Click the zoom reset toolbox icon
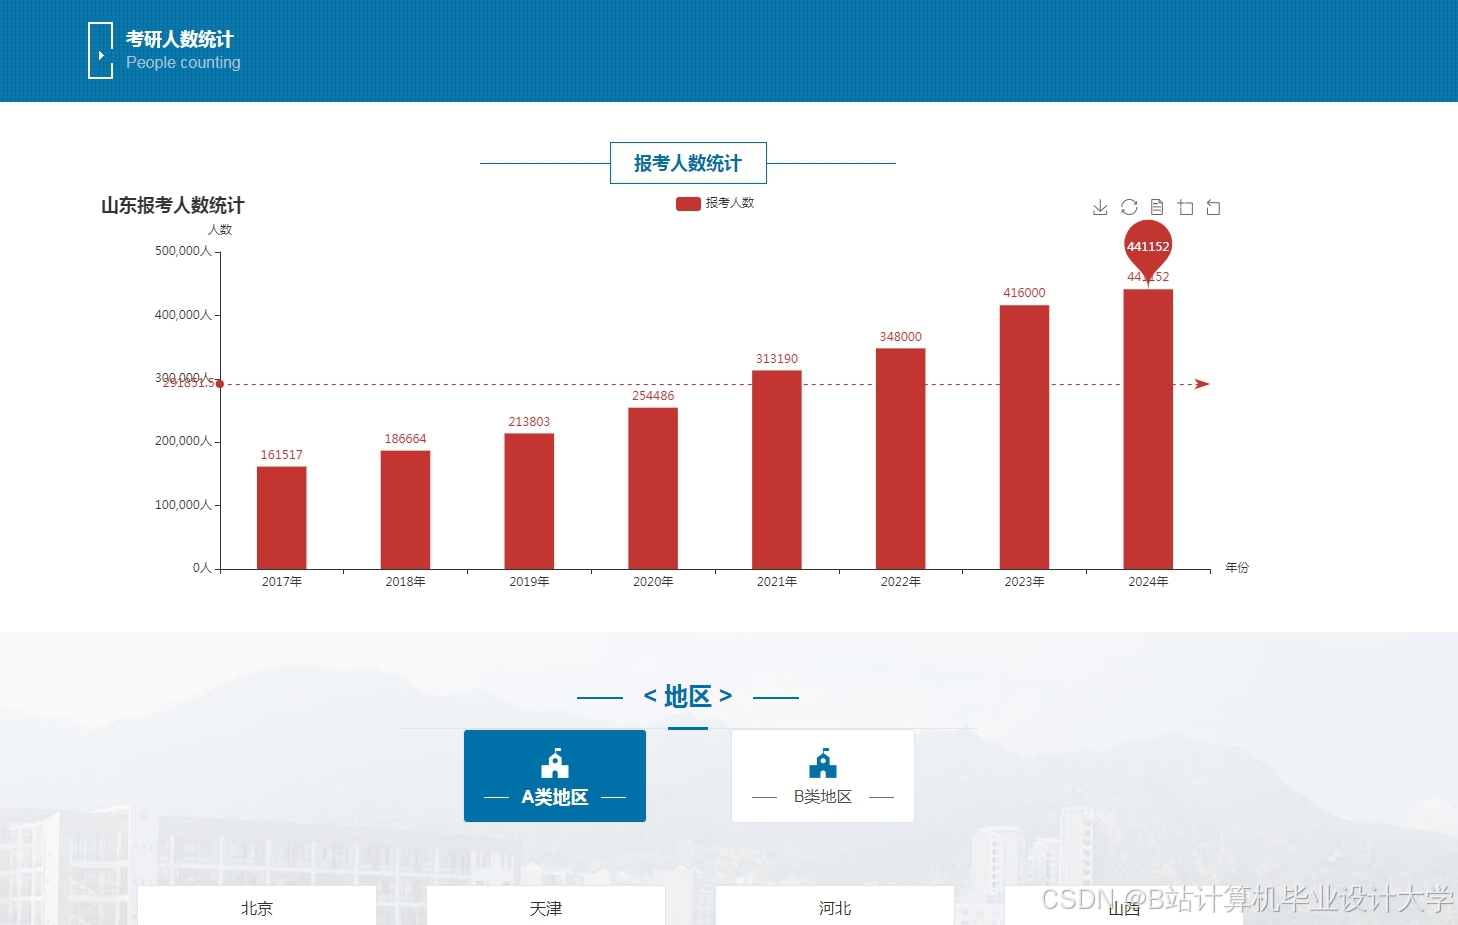This screenshot has width=1458, height=925. tap(1213, 207)
